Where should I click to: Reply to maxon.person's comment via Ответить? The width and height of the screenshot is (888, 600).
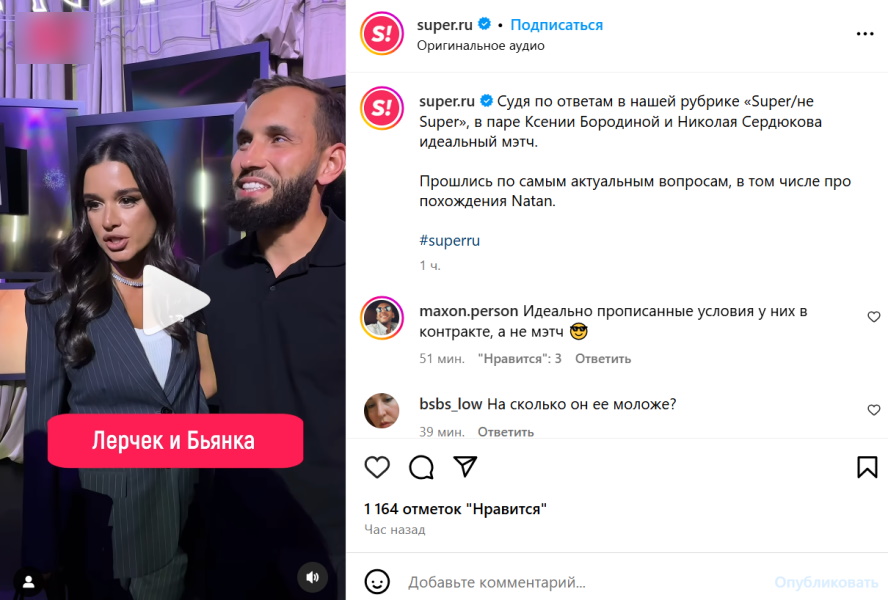pyautogui.click(x=603, y=359)
